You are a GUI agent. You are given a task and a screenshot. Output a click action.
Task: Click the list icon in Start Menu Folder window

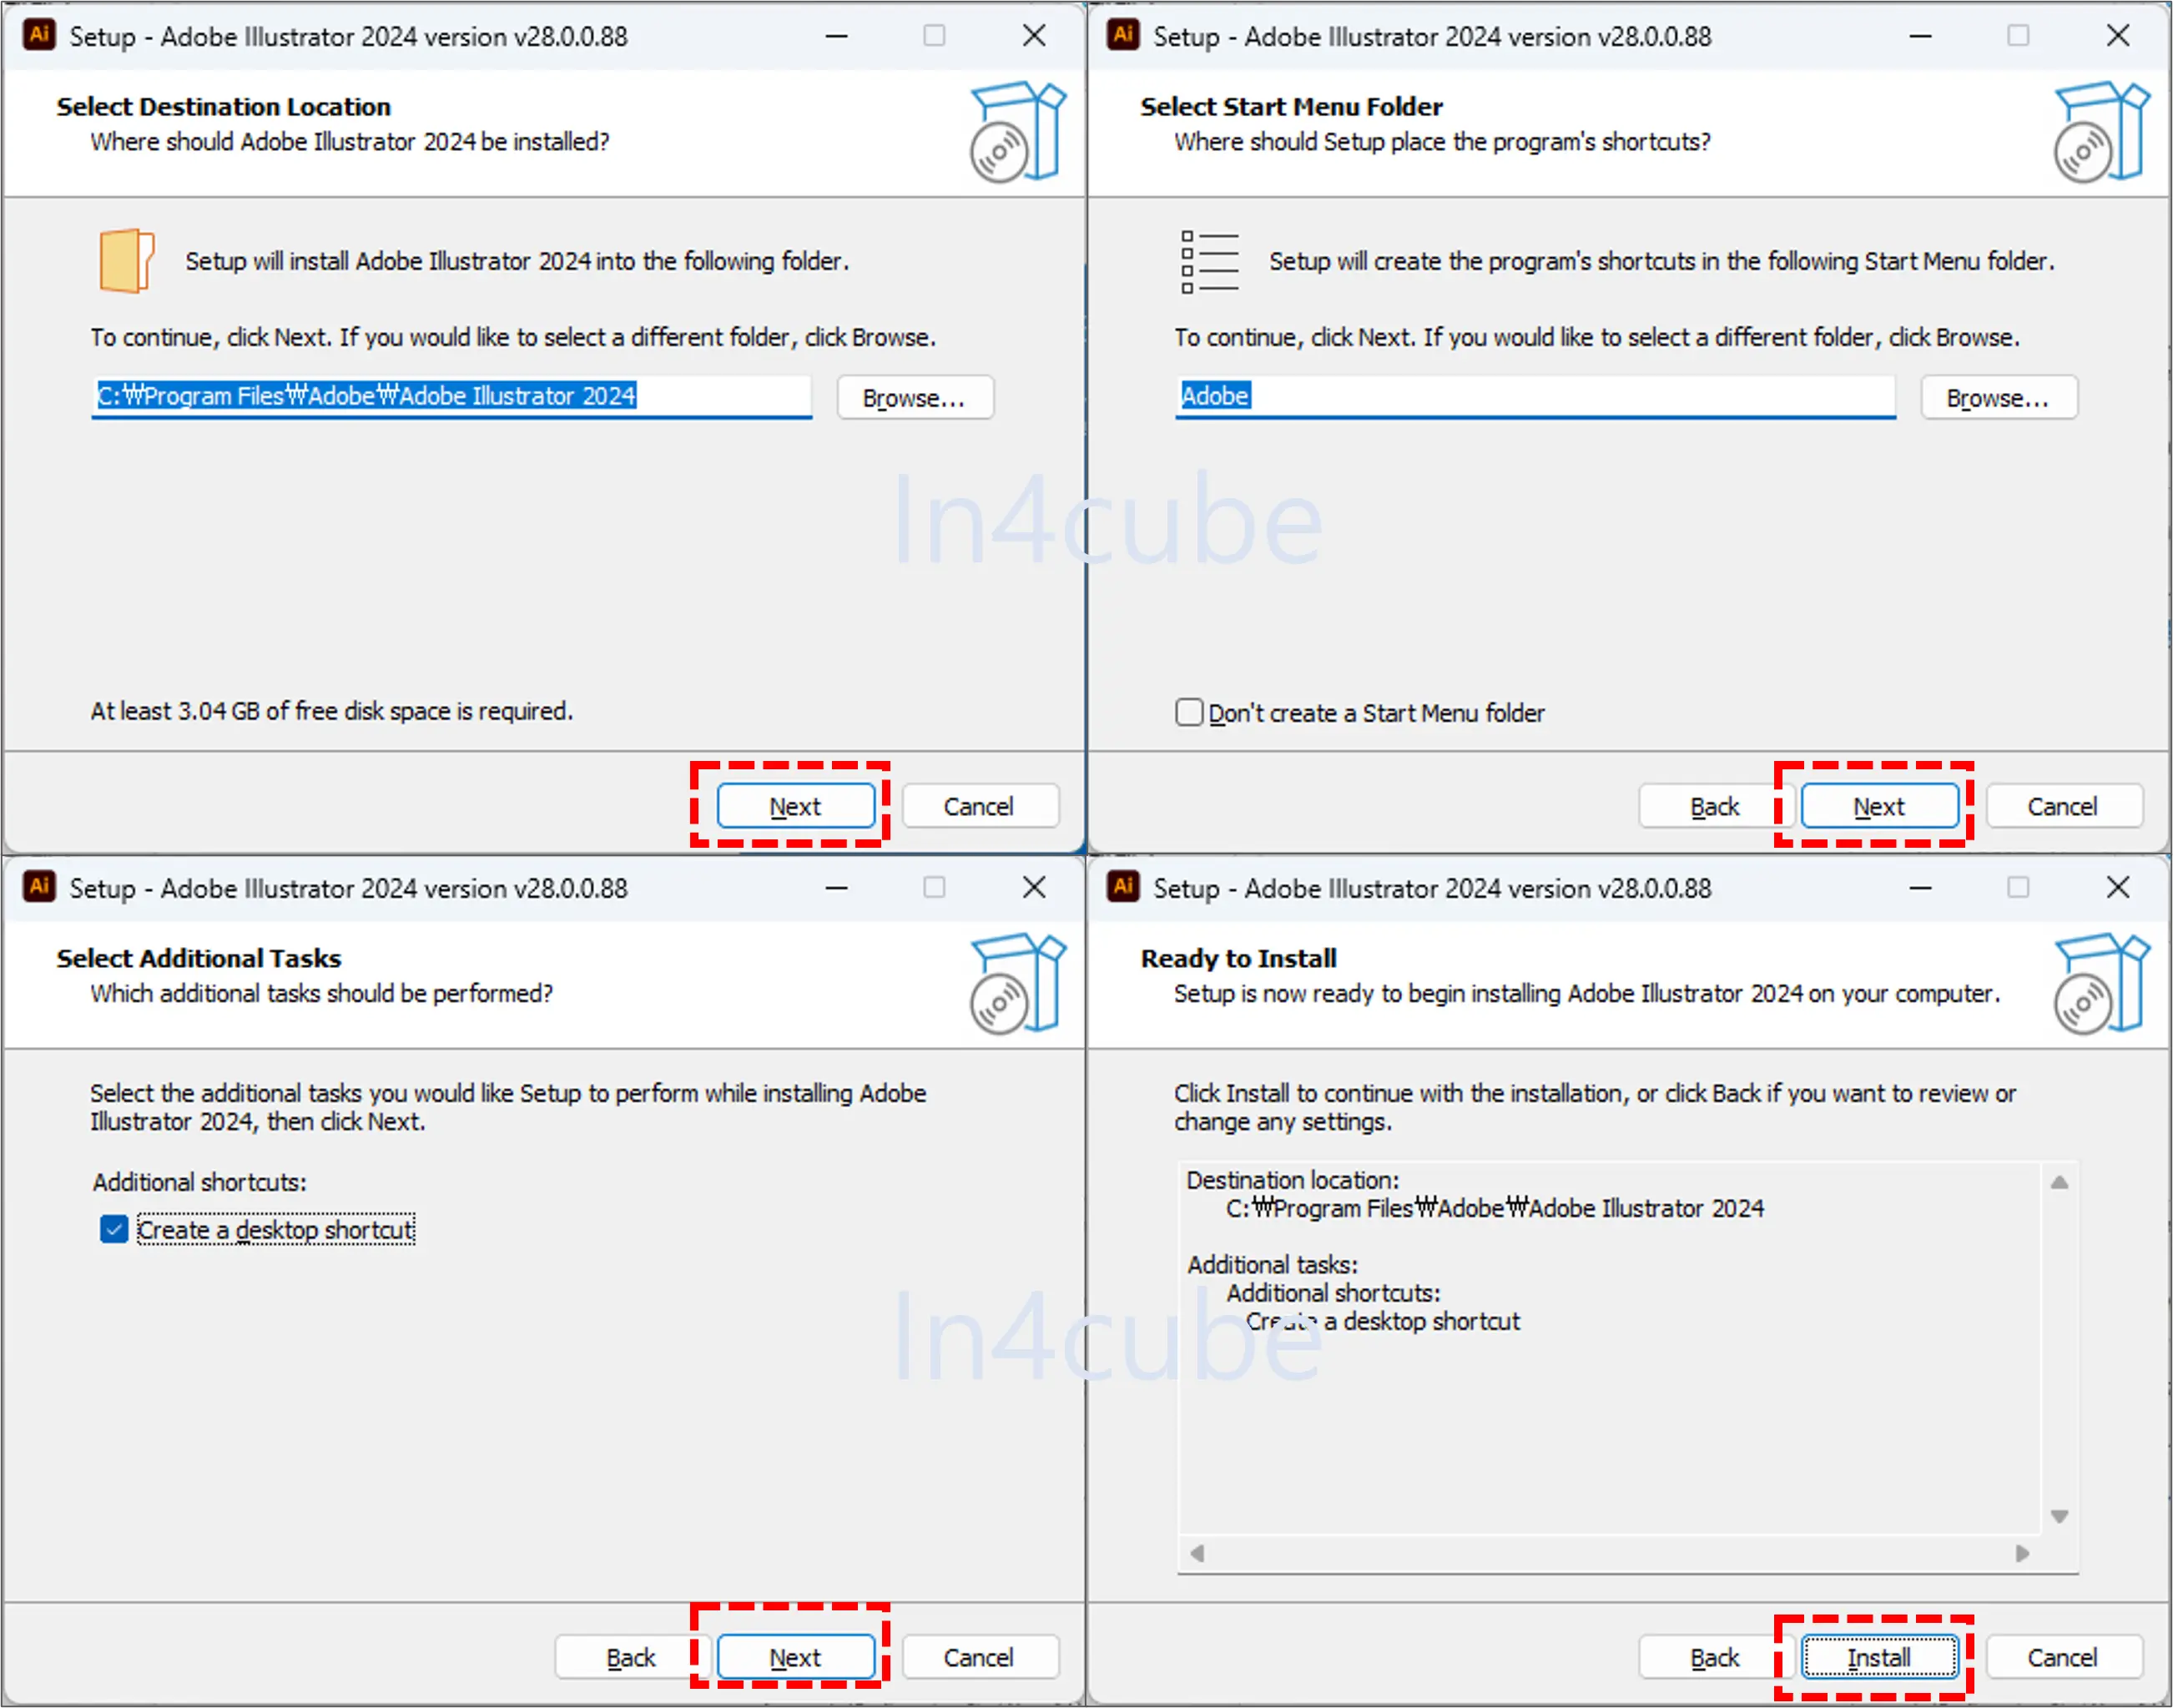[1209, 262]
